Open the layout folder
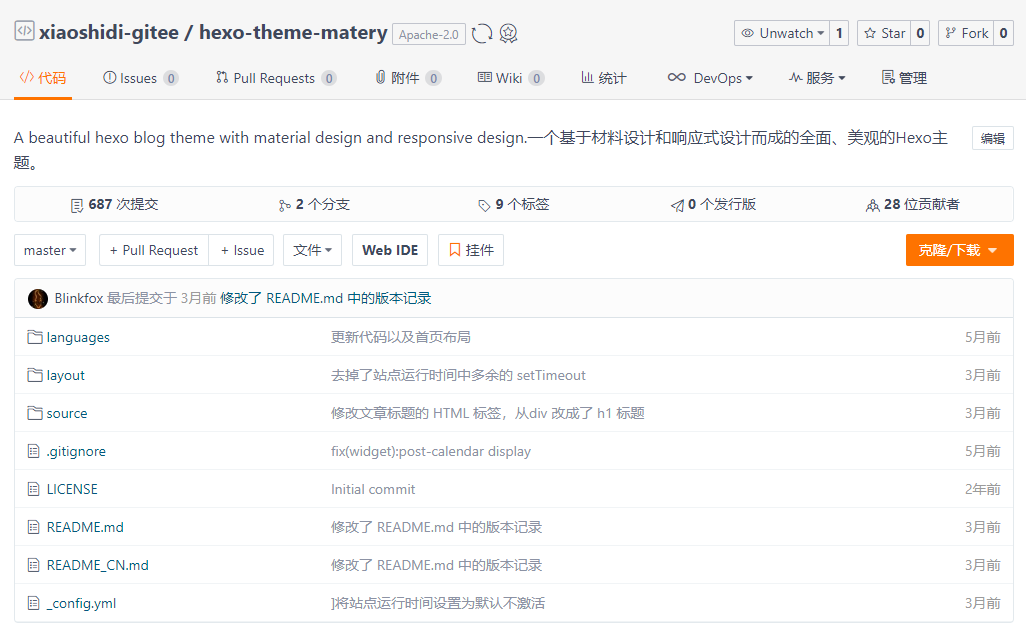This screenshot has width=1026, height=632. [x=65, y=375]
